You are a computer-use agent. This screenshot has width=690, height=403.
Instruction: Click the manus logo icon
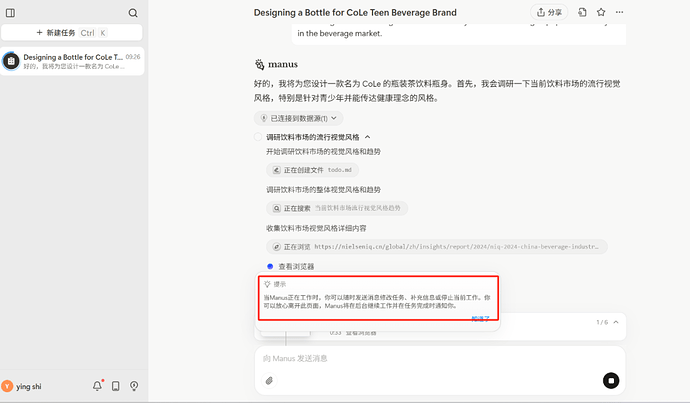pos(260,64)
